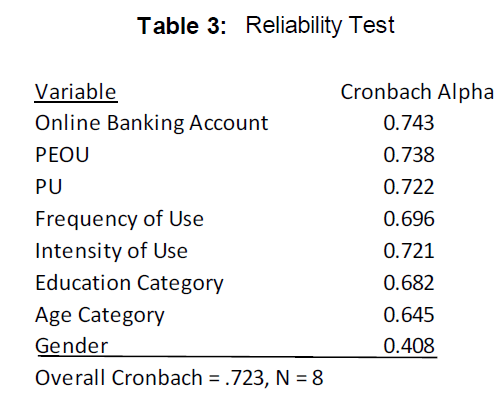Click the 'Reliability Test' heading text

[x=320, y=26]
